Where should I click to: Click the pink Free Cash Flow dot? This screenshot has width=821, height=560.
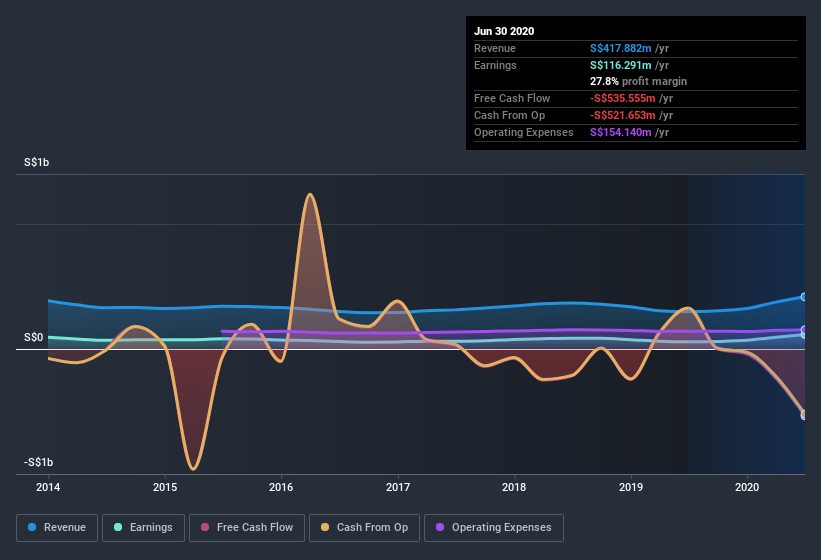click(205, 527)
